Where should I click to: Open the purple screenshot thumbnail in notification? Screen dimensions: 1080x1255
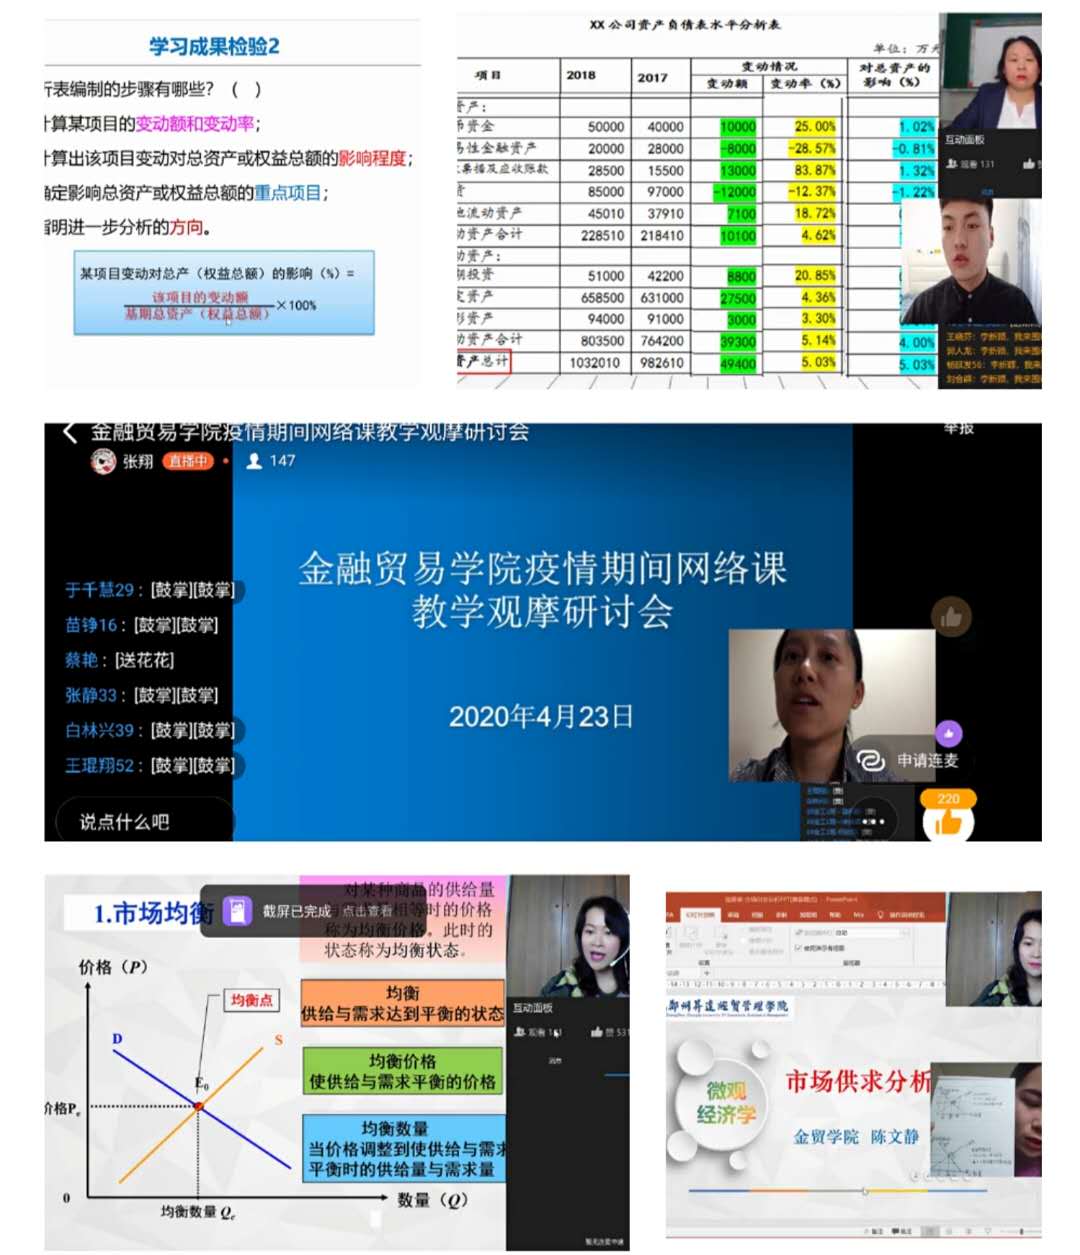(x=236, y=911)
